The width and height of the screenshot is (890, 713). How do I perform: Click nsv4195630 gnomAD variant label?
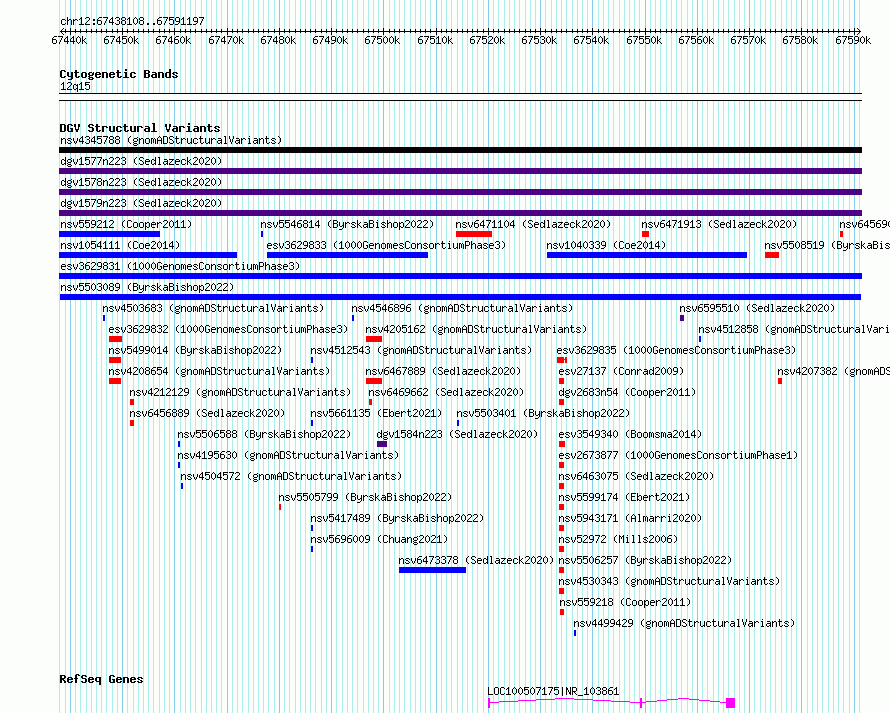pyautogui.click(x=288, y=455)
